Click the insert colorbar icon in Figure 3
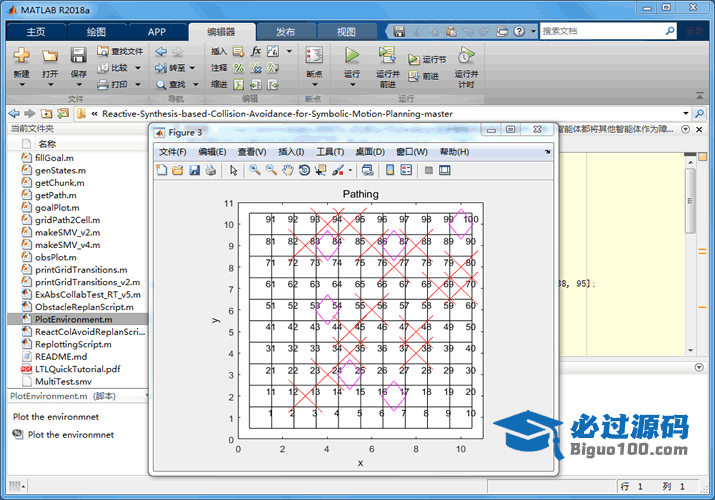 point(390,170)
